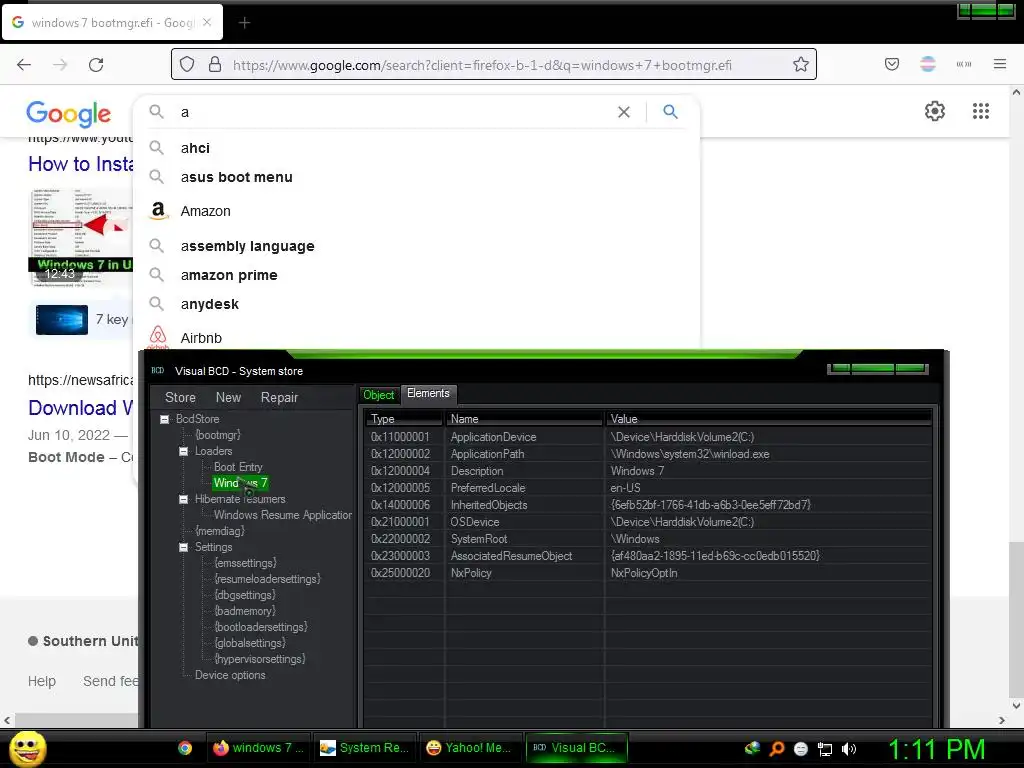Open Google Settings gear icon
The width and height of the screenshot is (1024, 768).
(x=935, y=111)
